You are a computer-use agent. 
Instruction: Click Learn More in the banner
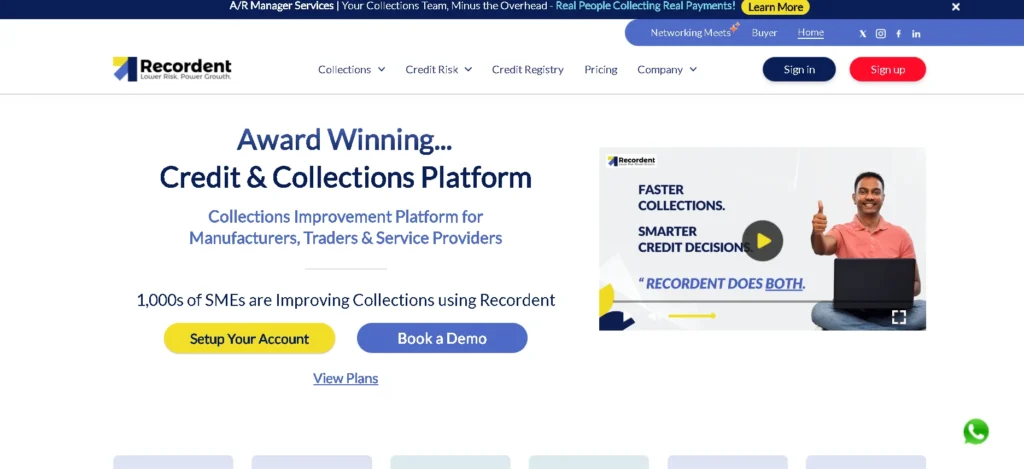775,7
